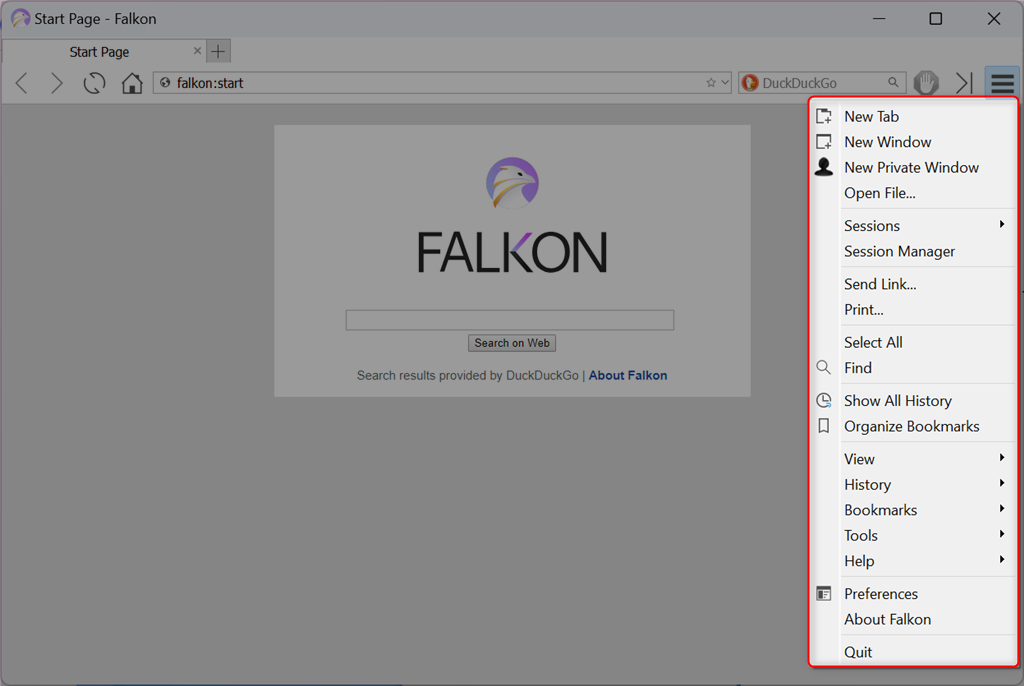Choose New Tab from menu

point(913,116)
